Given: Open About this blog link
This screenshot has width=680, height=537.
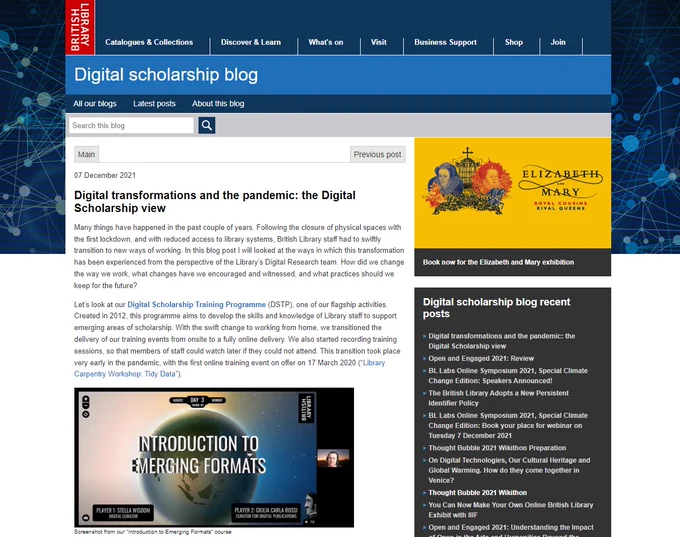Looking at the screenshot, I should (x=218, y=104).
